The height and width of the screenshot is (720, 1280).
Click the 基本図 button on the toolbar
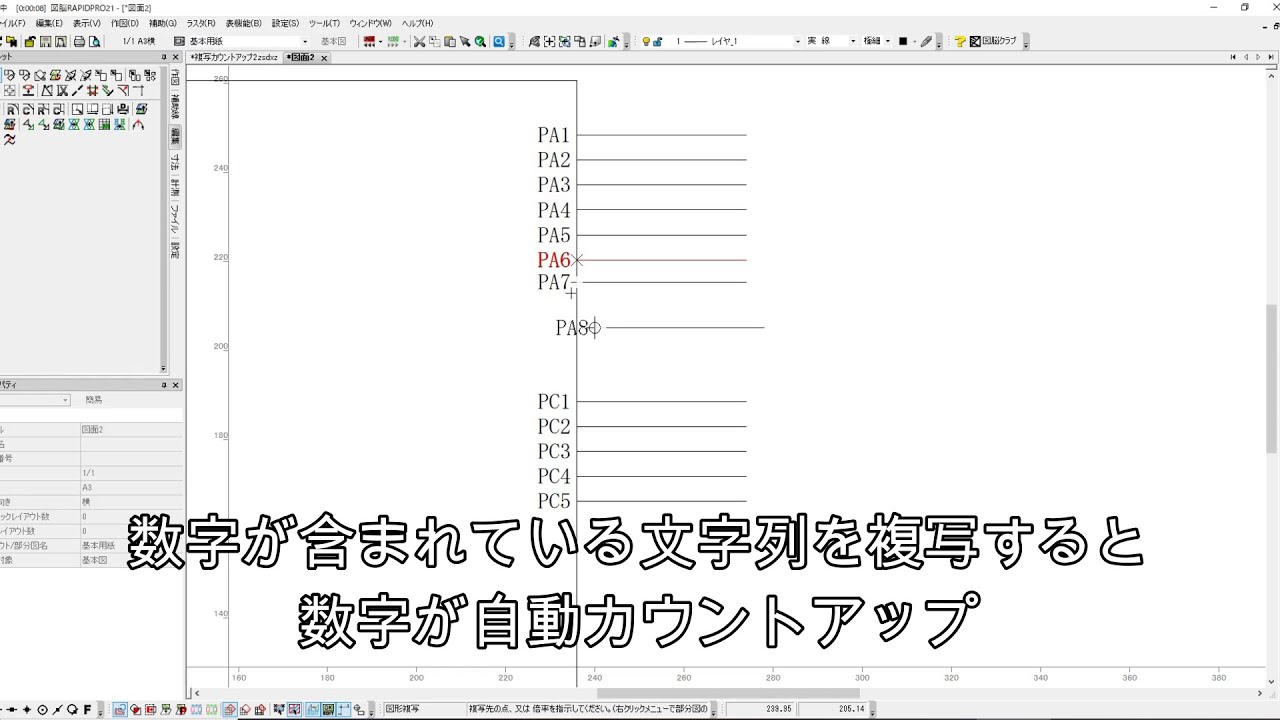coord(334,41)
